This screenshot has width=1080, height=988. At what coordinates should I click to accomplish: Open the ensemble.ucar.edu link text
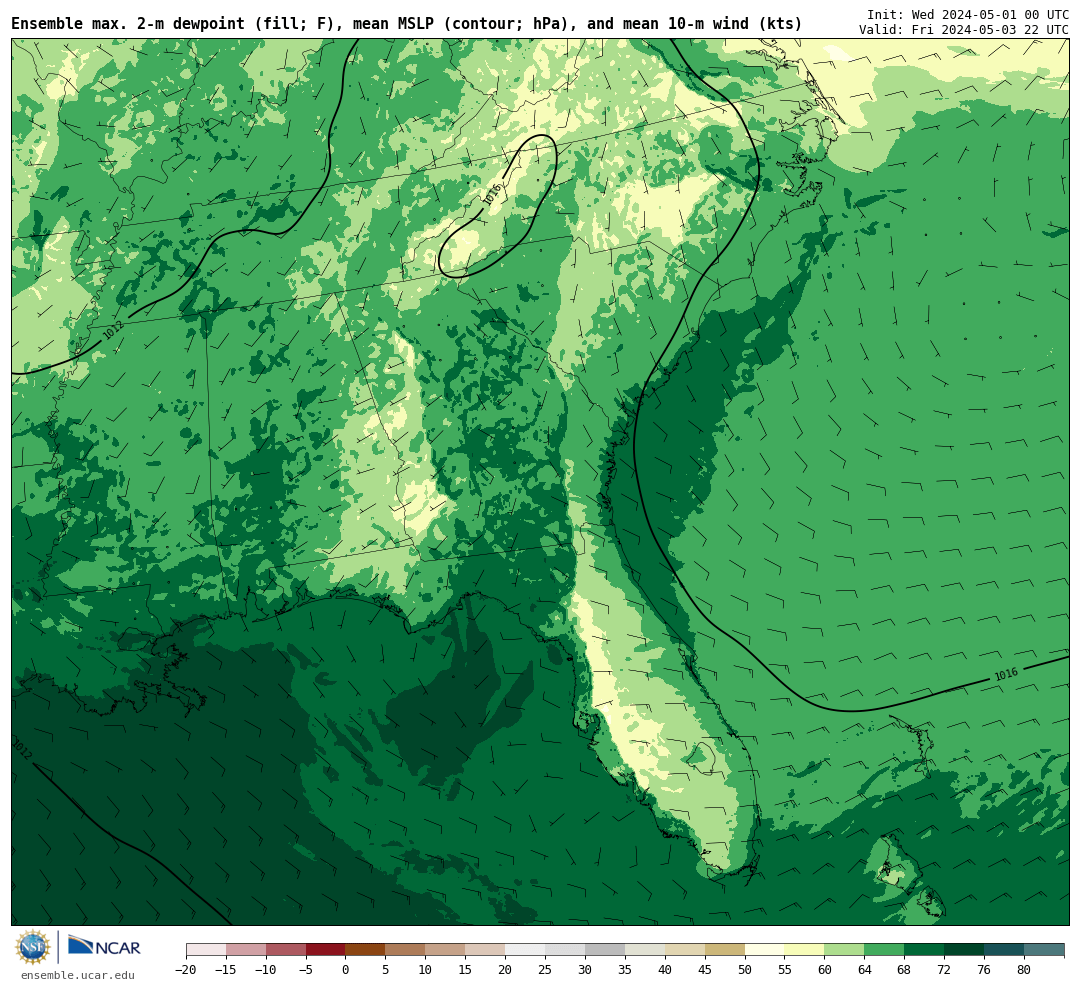pos(78,975)
